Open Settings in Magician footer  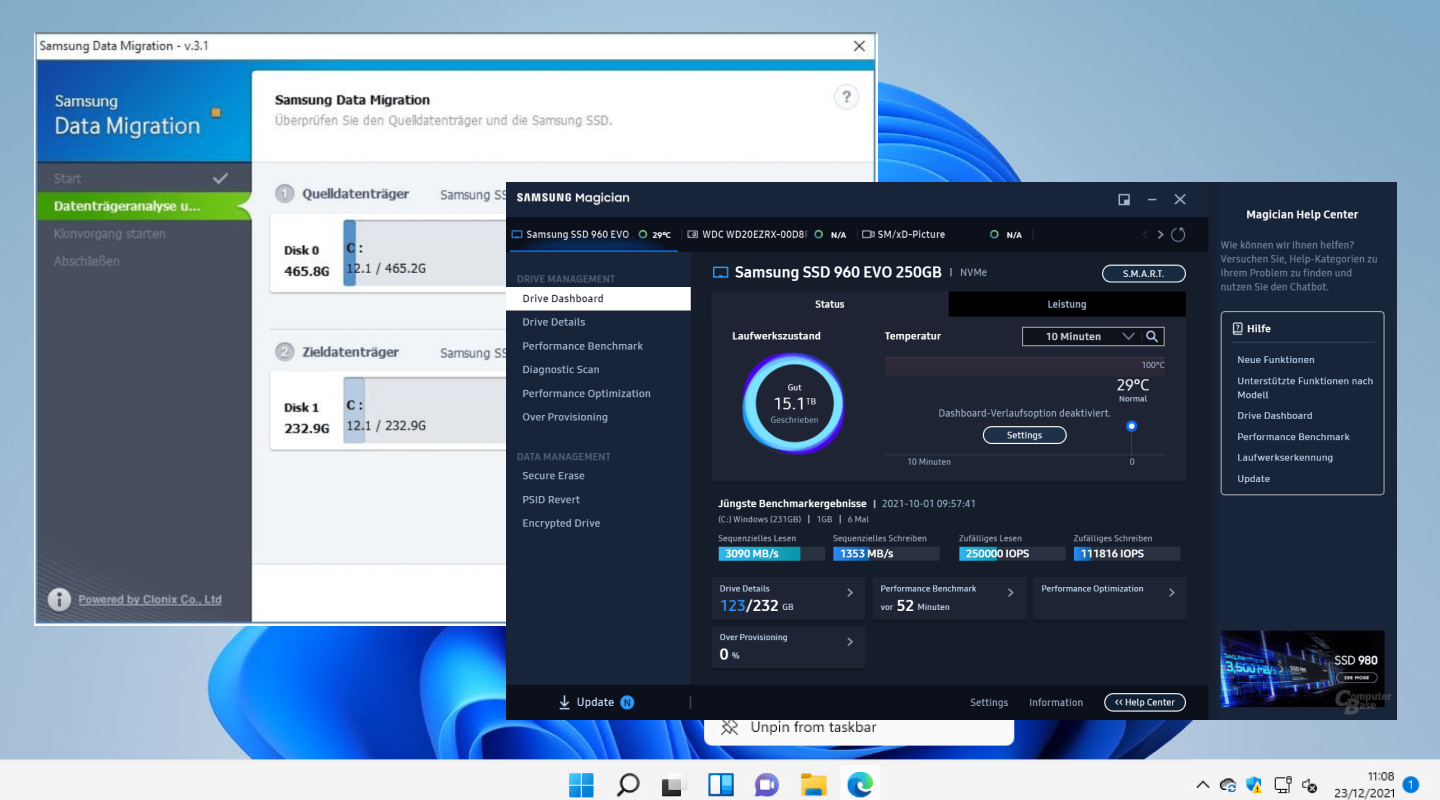click(989, 702)
